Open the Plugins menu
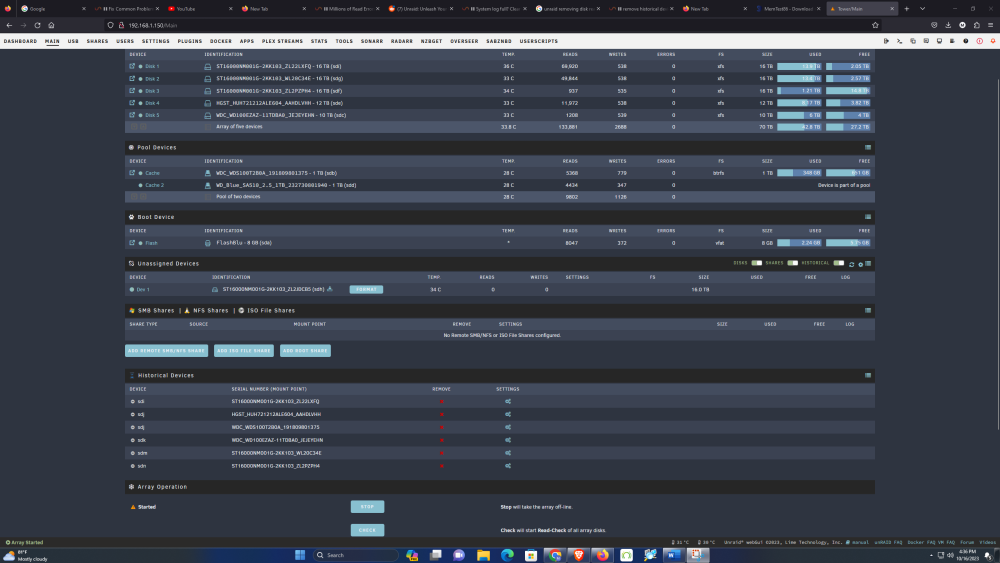 [189, 41]
